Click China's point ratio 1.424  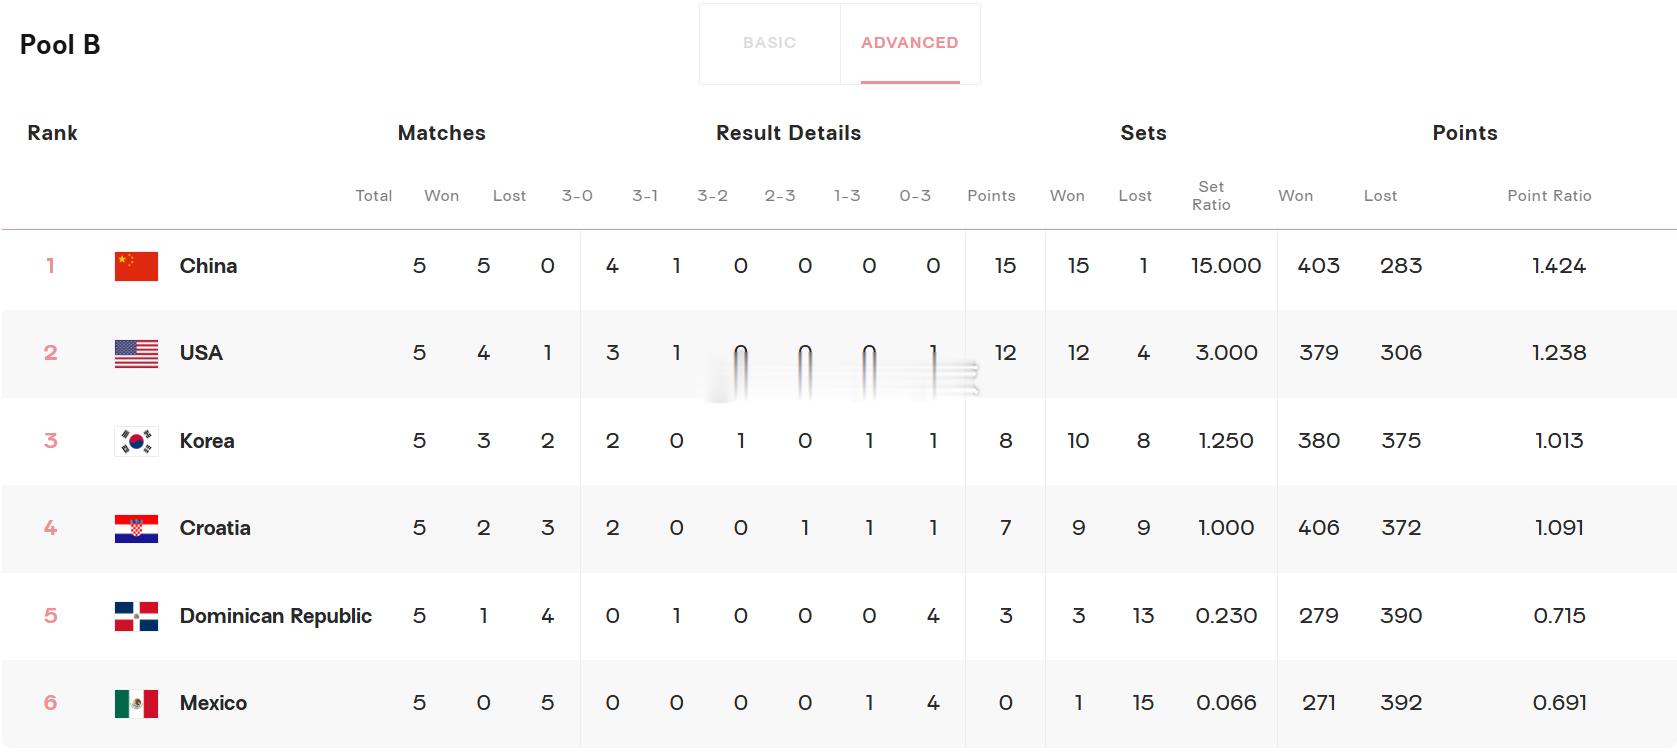pyautogui.click(x=1559, y=266)
